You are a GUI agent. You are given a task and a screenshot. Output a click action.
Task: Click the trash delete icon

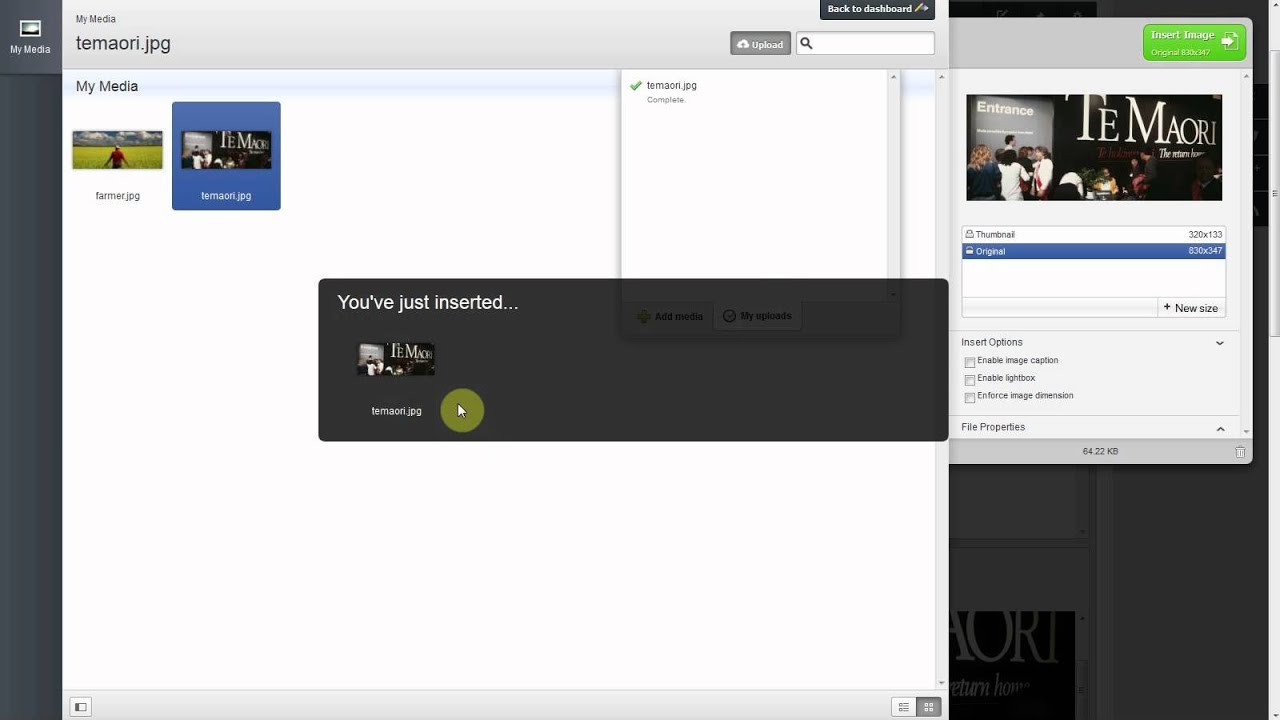pos(1240,452)
